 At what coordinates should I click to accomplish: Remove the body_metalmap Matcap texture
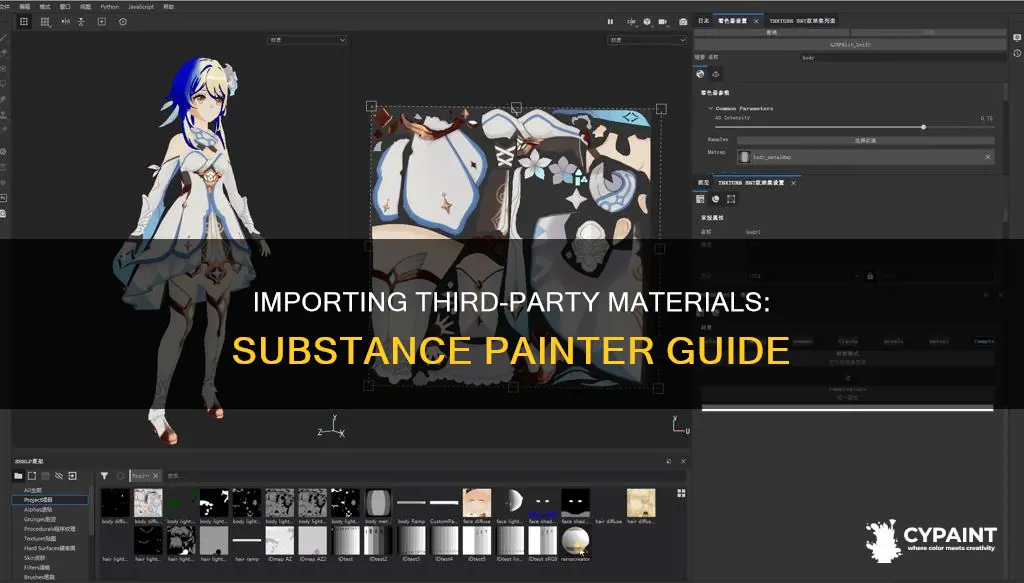987,157
